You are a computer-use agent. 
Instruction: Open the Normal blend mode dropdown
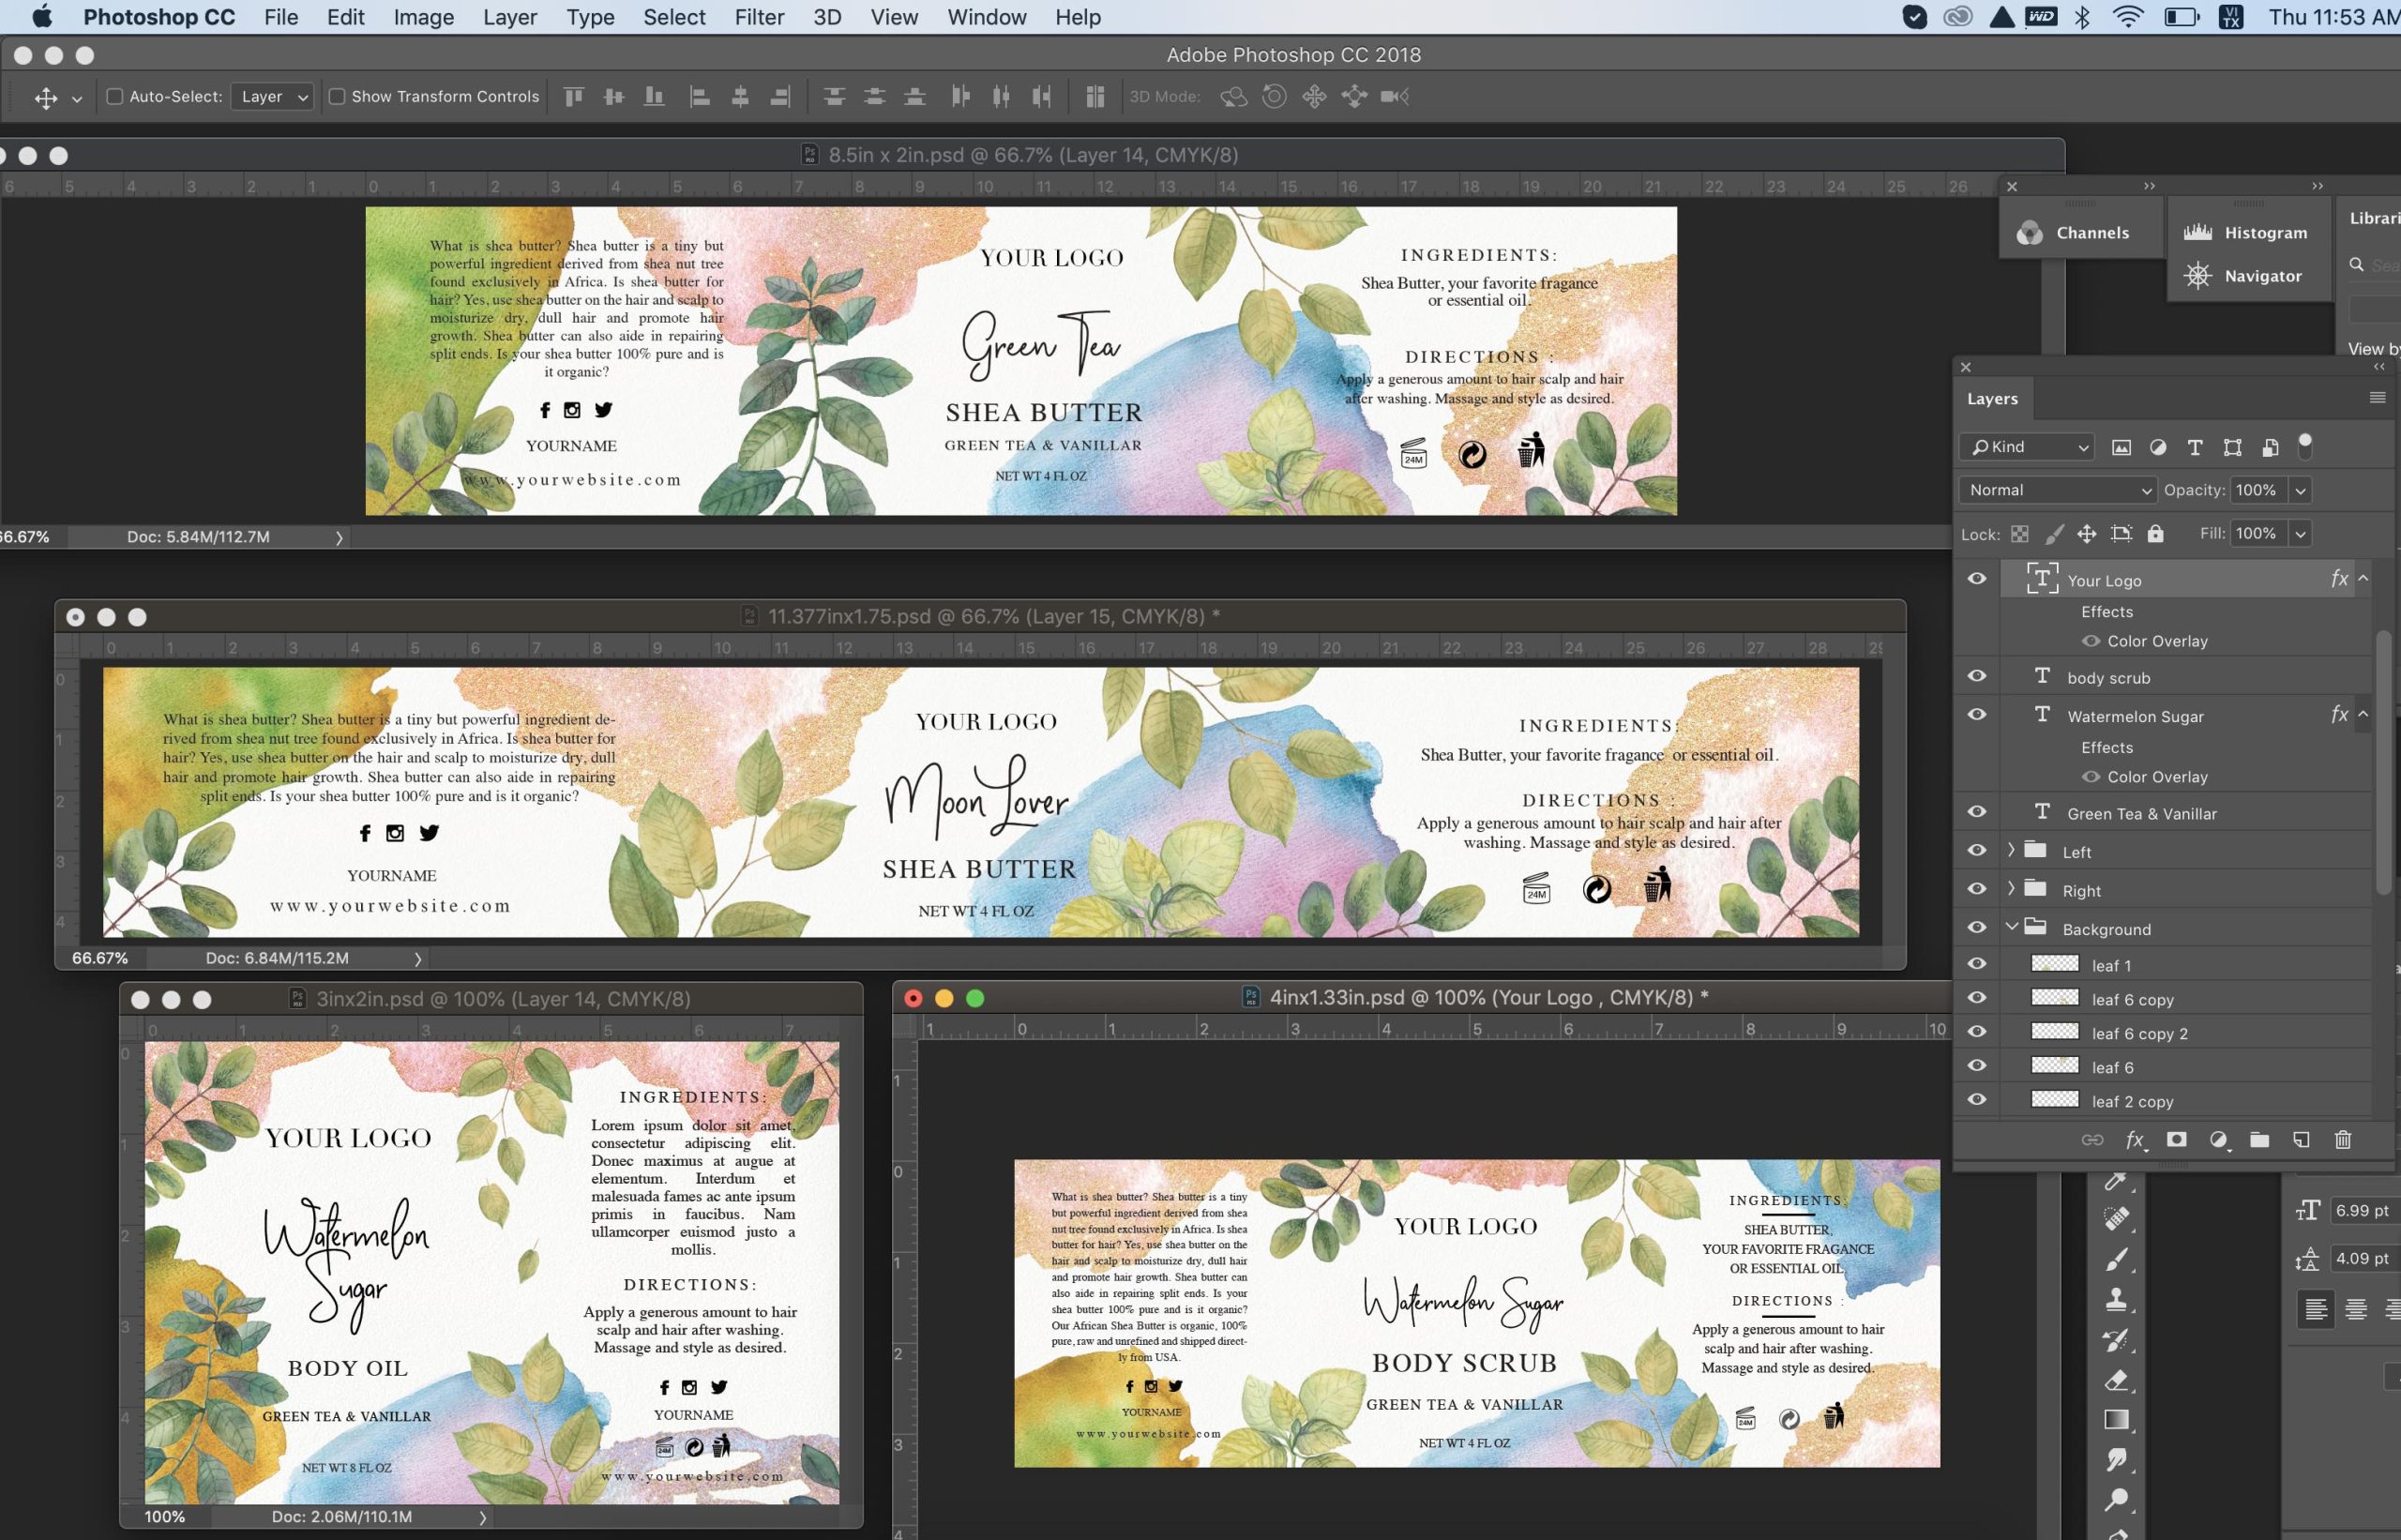click(2058, 490)
